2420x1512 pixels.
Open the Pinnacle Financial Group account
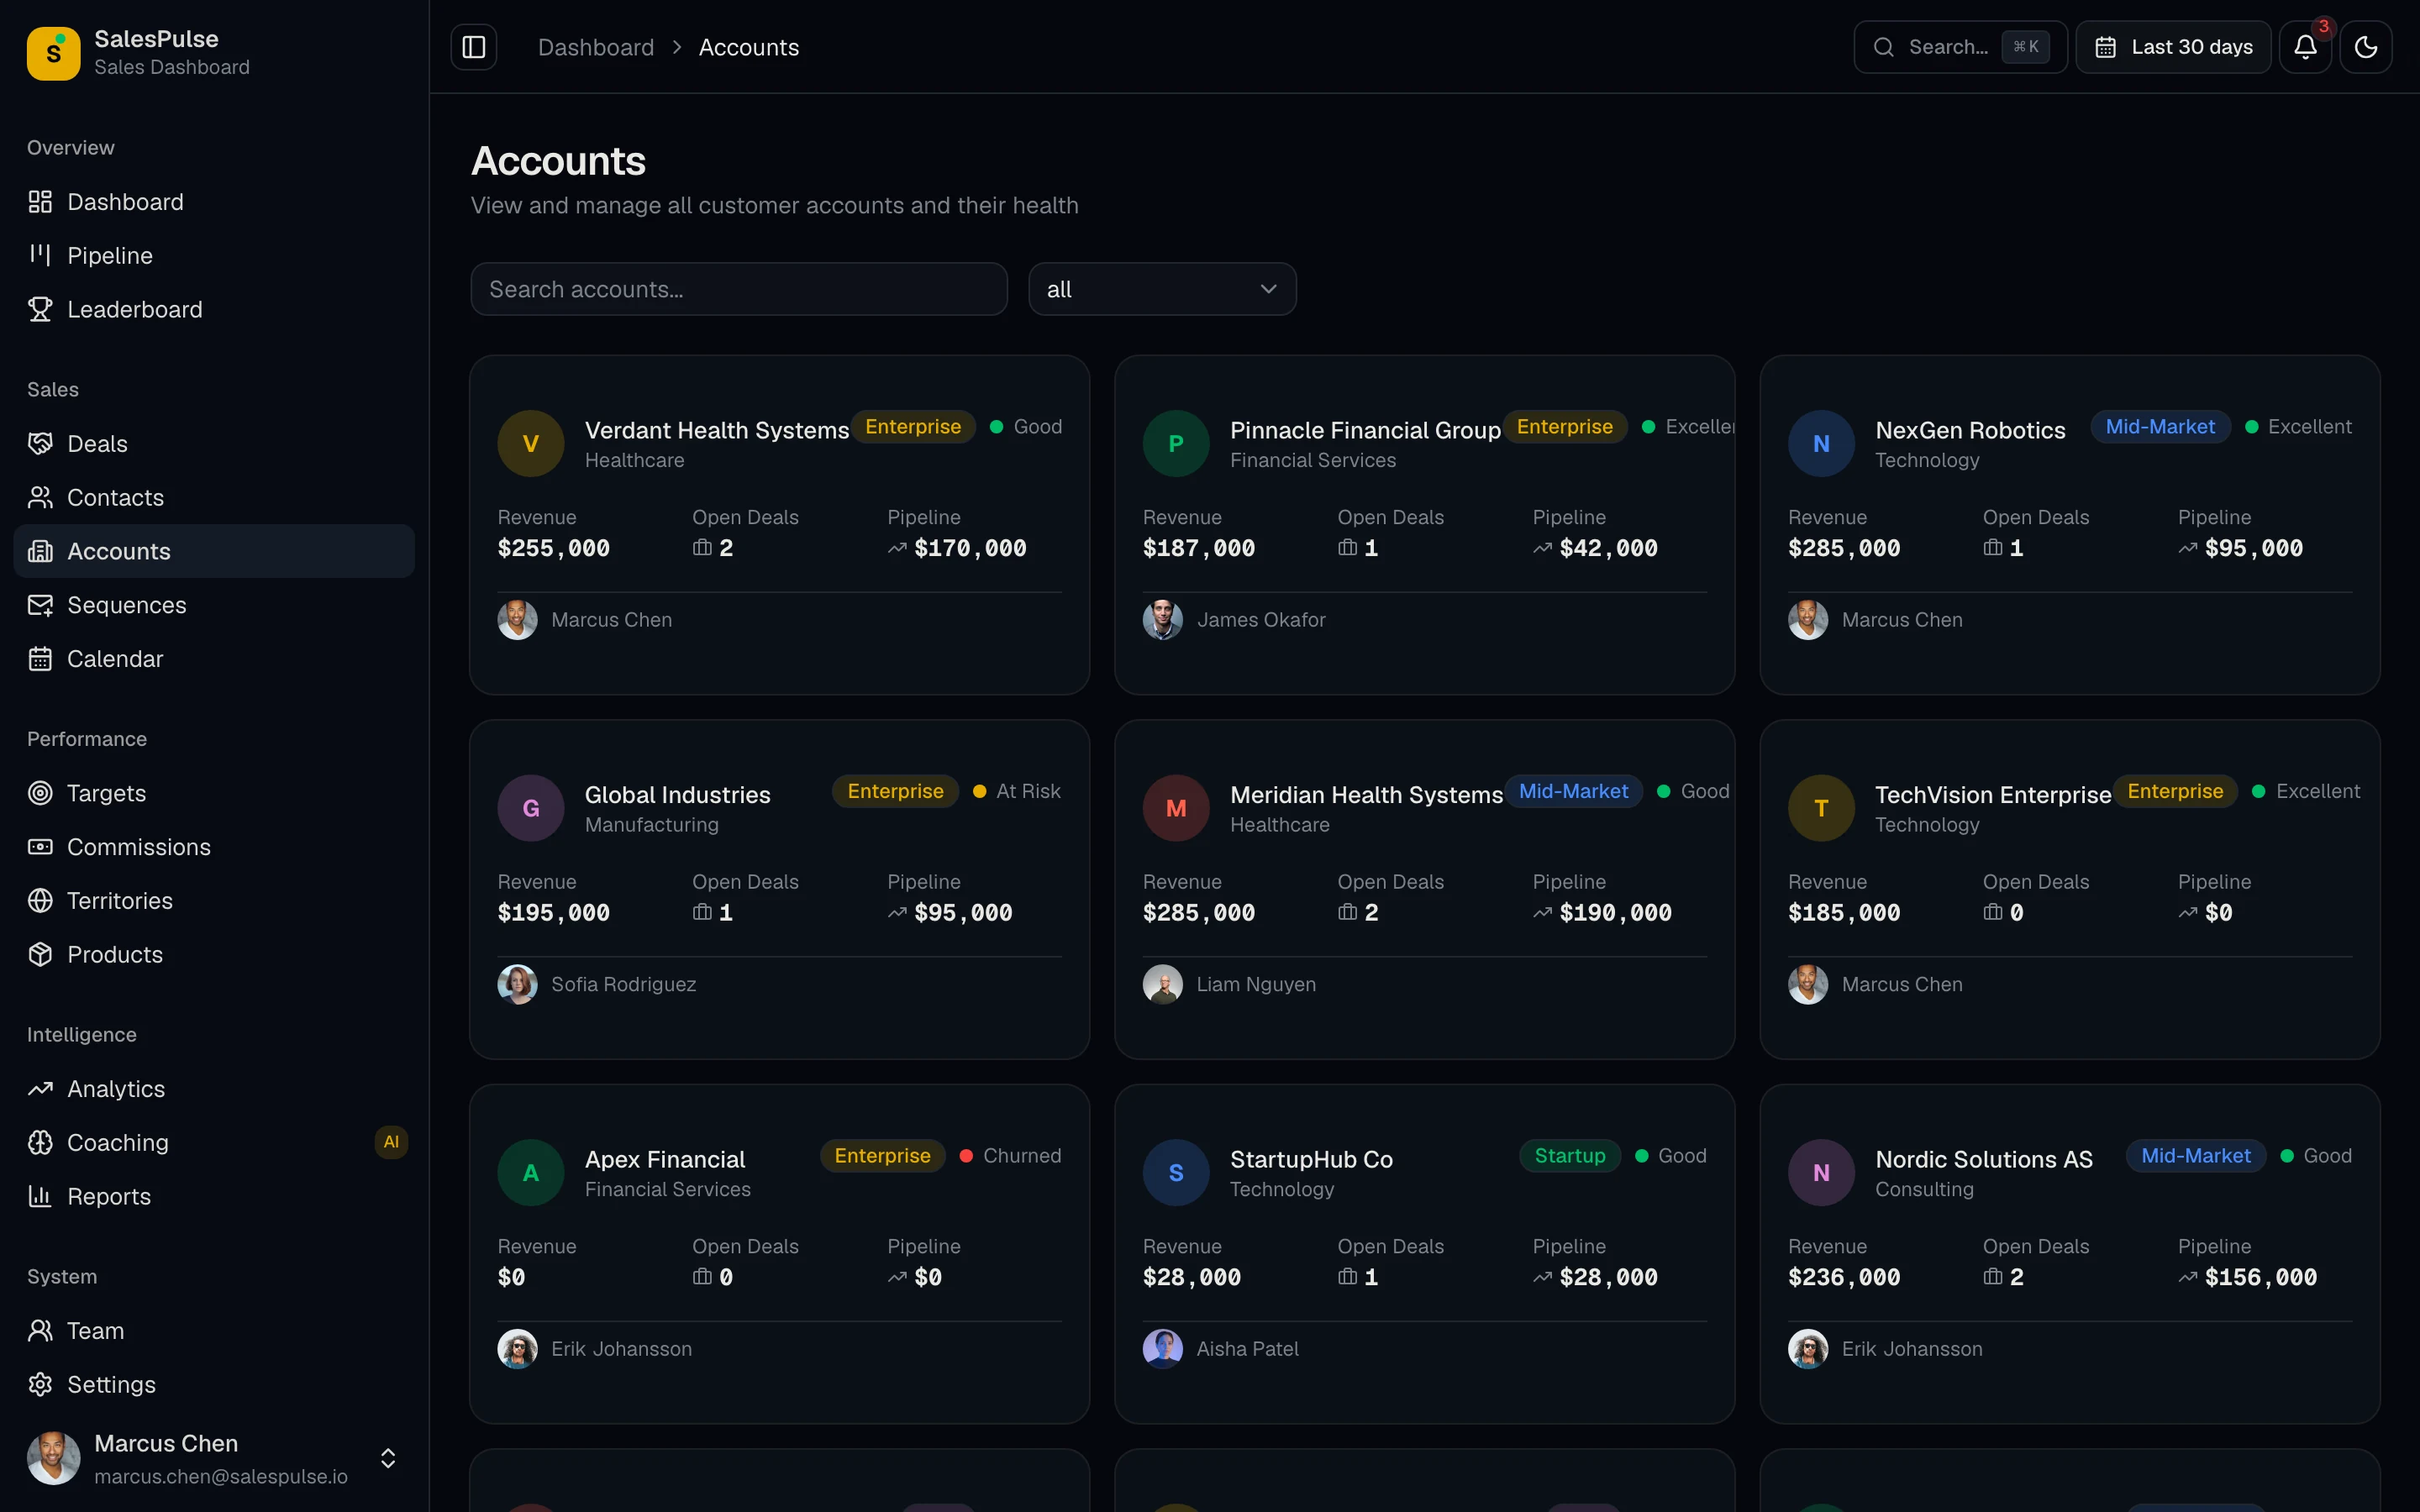[x=1424, y=525]
